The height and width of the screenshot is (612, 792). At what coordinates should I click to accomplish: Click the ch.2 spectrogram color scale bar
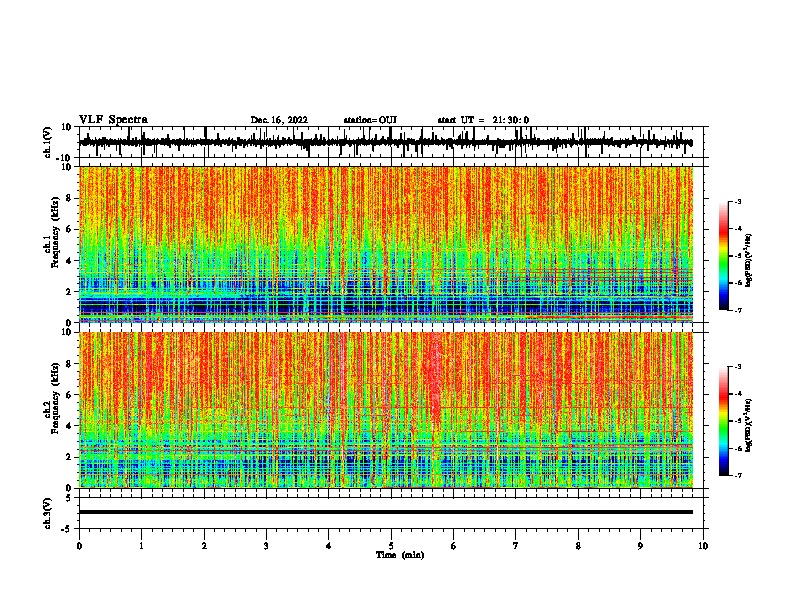724,421
